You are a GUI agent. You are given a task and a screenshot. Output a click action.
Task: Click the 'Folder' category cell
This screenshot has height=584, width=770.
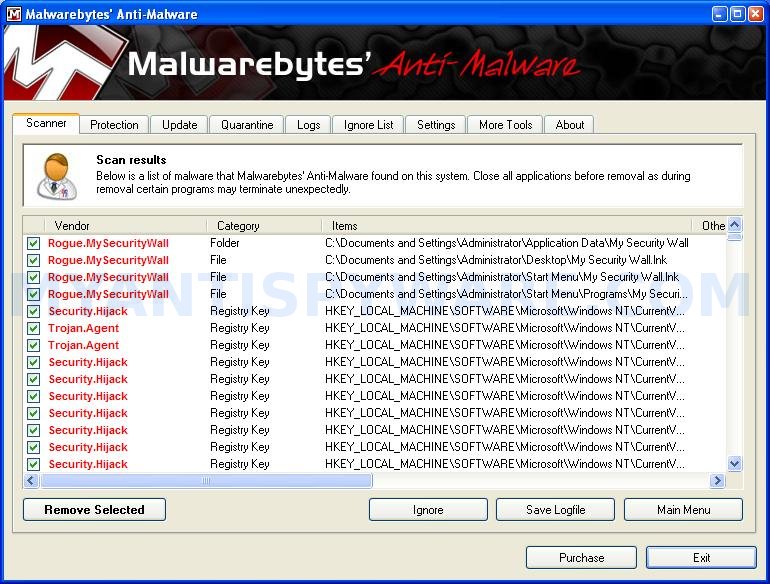click(224, 243)
